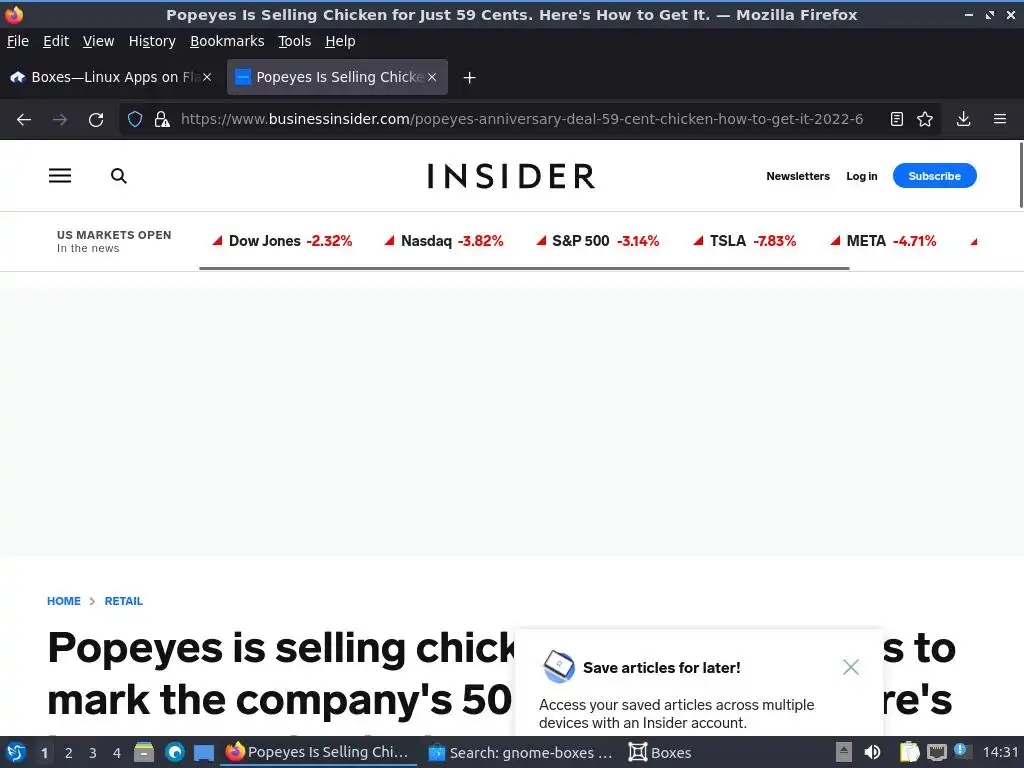Open the S&P 500 ticker entry
1024x768 pixels.
(x=598, y=241)
